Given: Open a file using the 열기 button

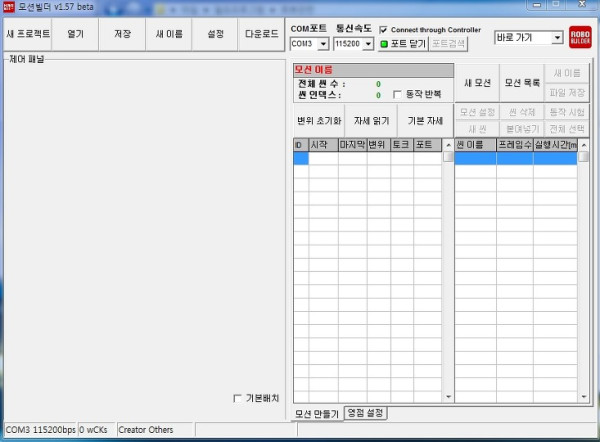Looking at the screenshot, I should (75, 34).
